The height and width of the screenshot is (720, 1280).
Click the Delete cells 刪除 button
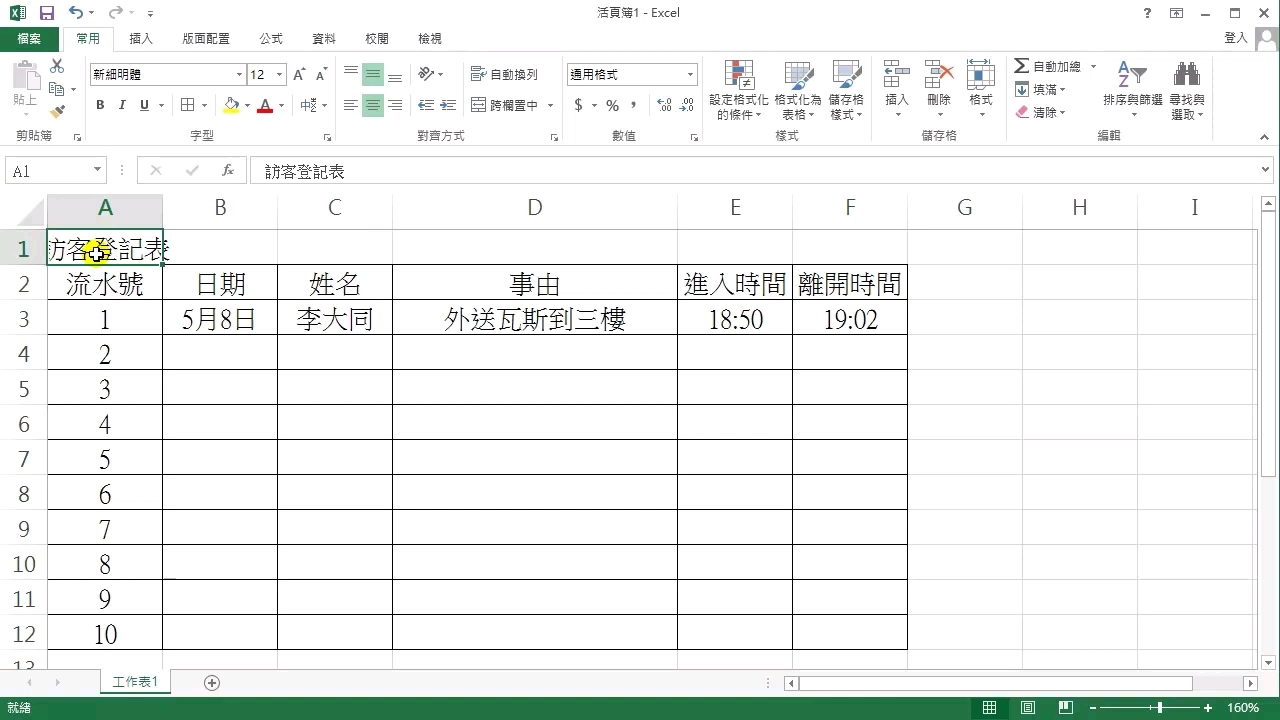tap(939, 90)
